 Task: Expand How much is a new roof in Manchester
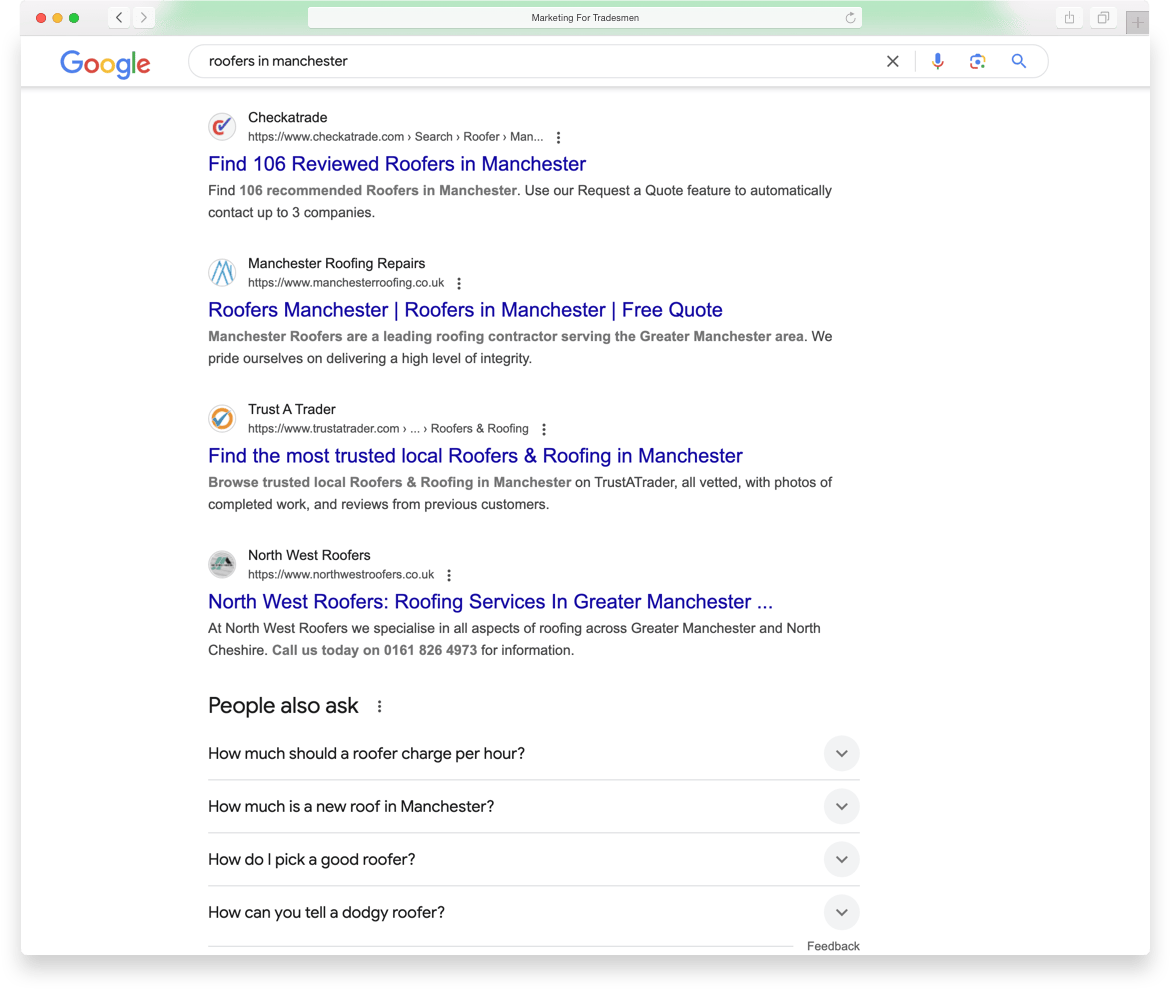click(x=534, y=806)
